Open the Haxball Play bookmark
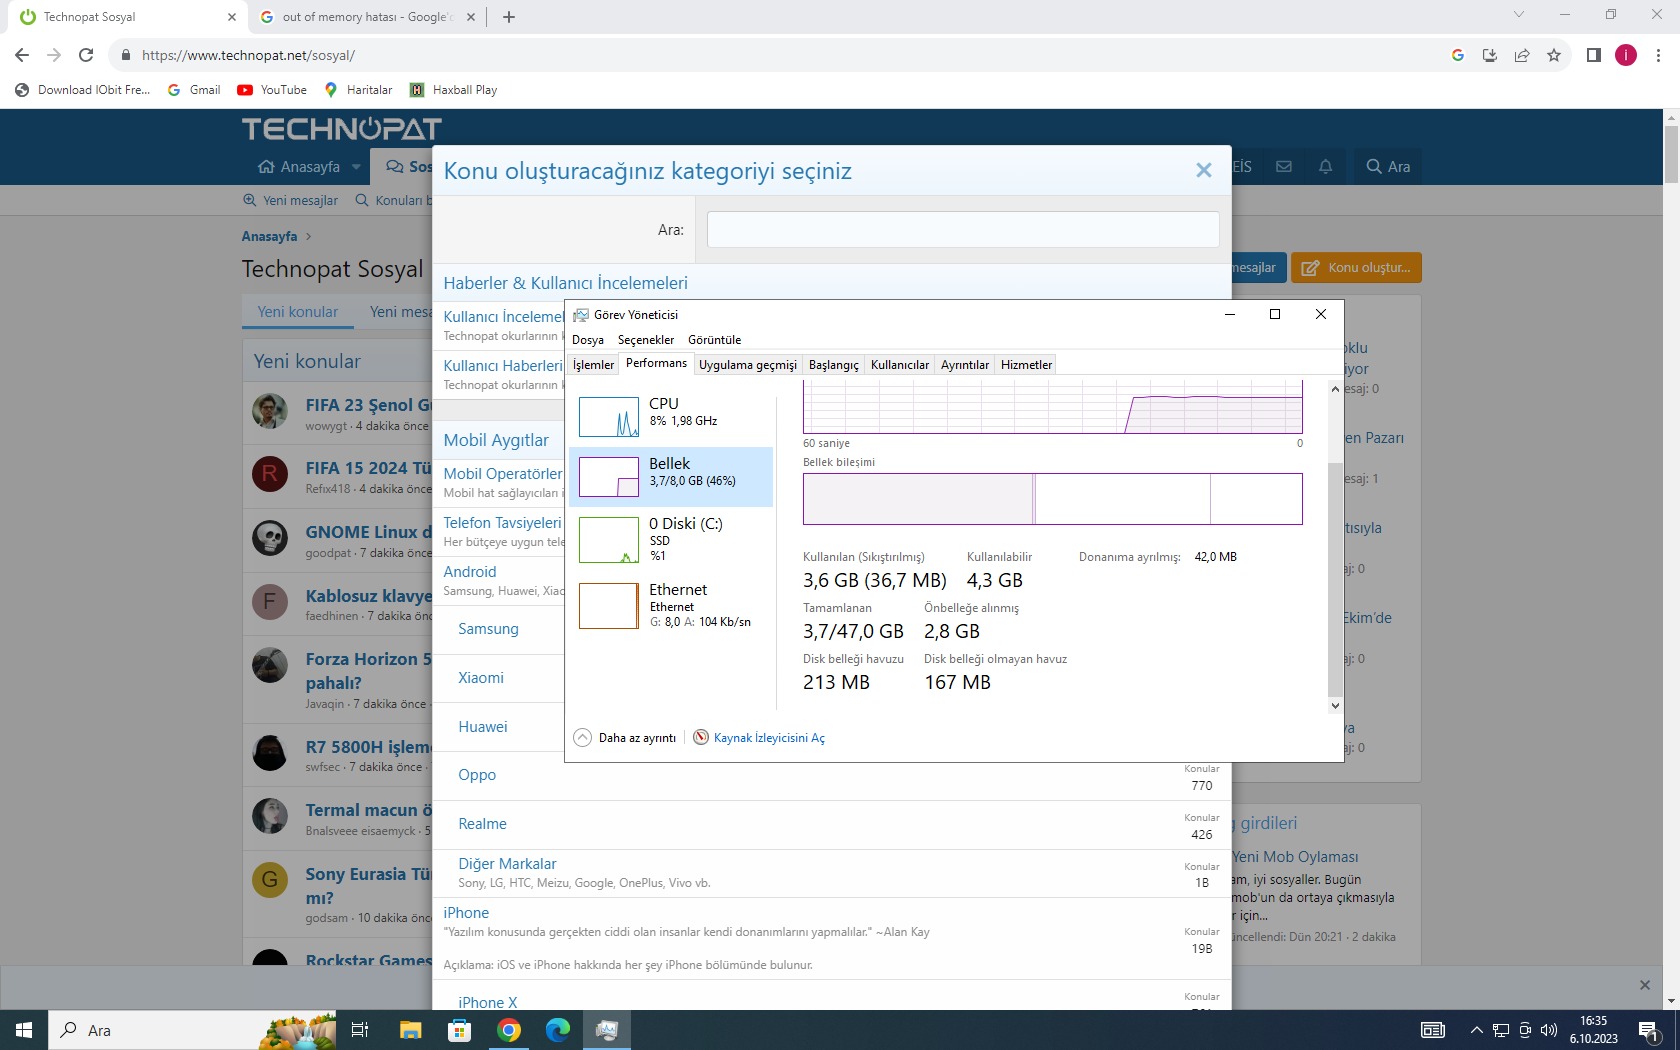This screenshot has height=1050, width=1680. 453,90
